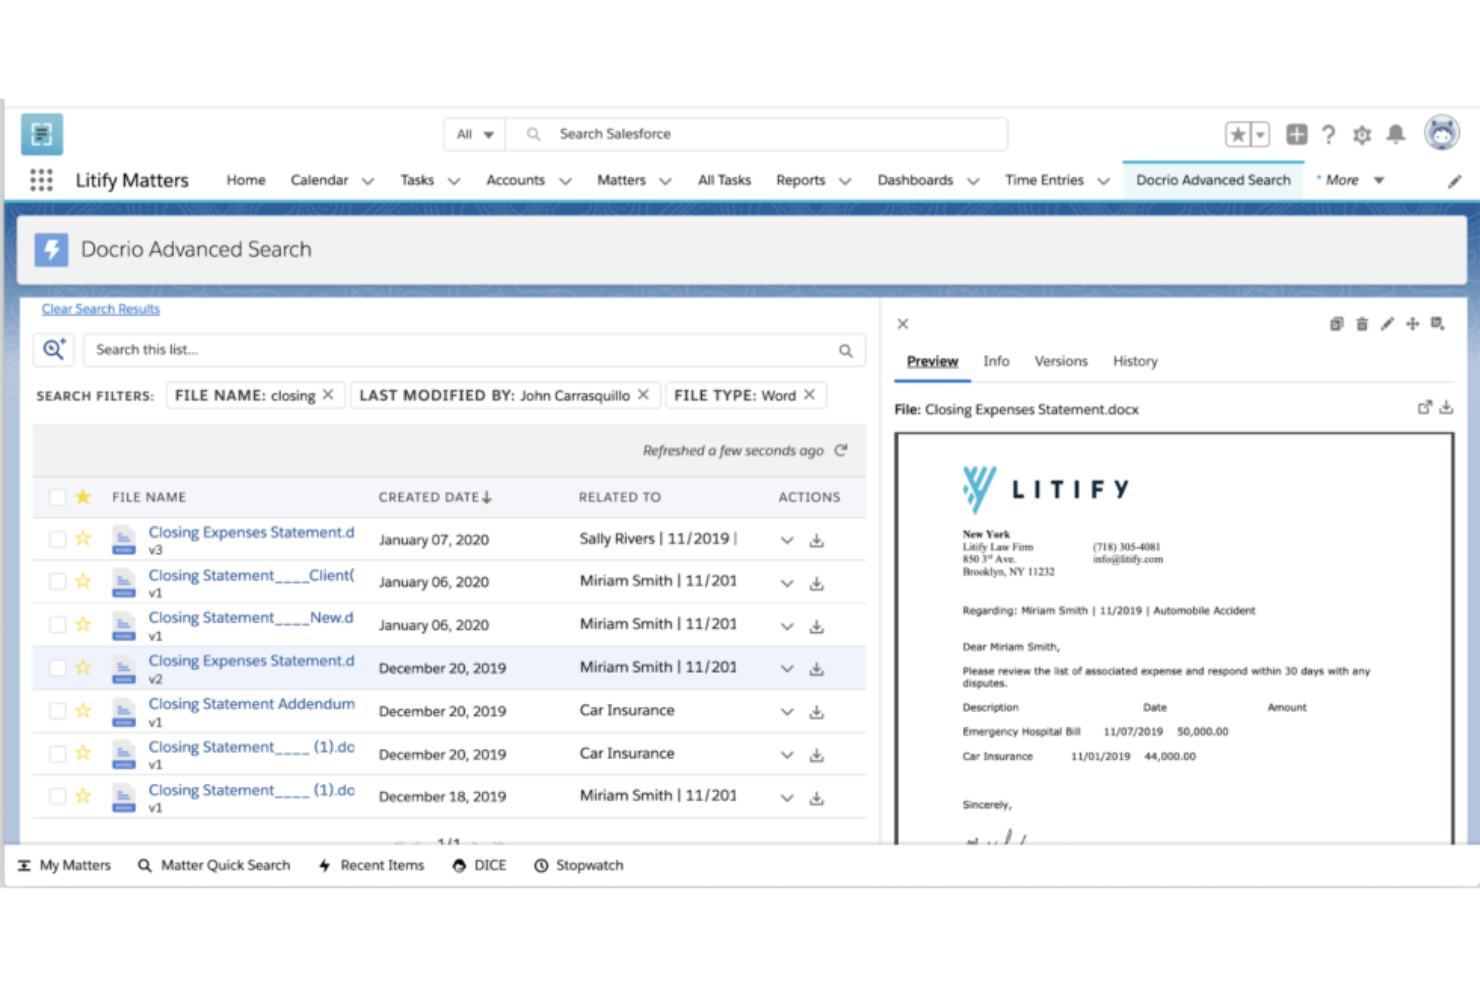
Task: Open the Stopwatch utility
Action: pos(579,865)
